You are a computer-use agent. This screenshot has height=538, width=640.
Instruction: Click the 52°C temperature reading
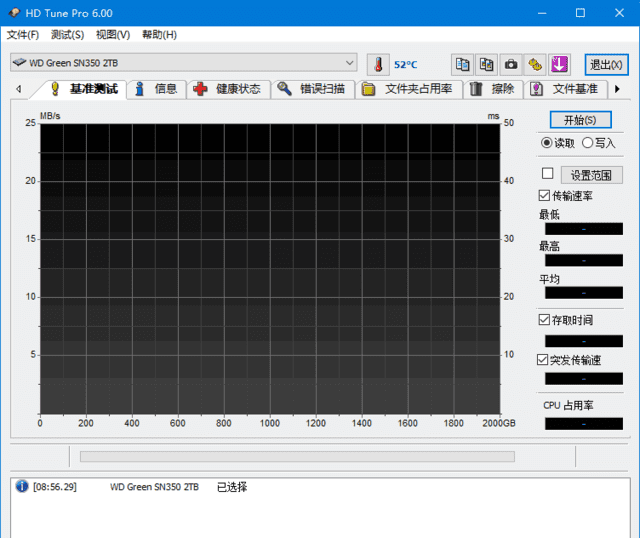point(406,65)
